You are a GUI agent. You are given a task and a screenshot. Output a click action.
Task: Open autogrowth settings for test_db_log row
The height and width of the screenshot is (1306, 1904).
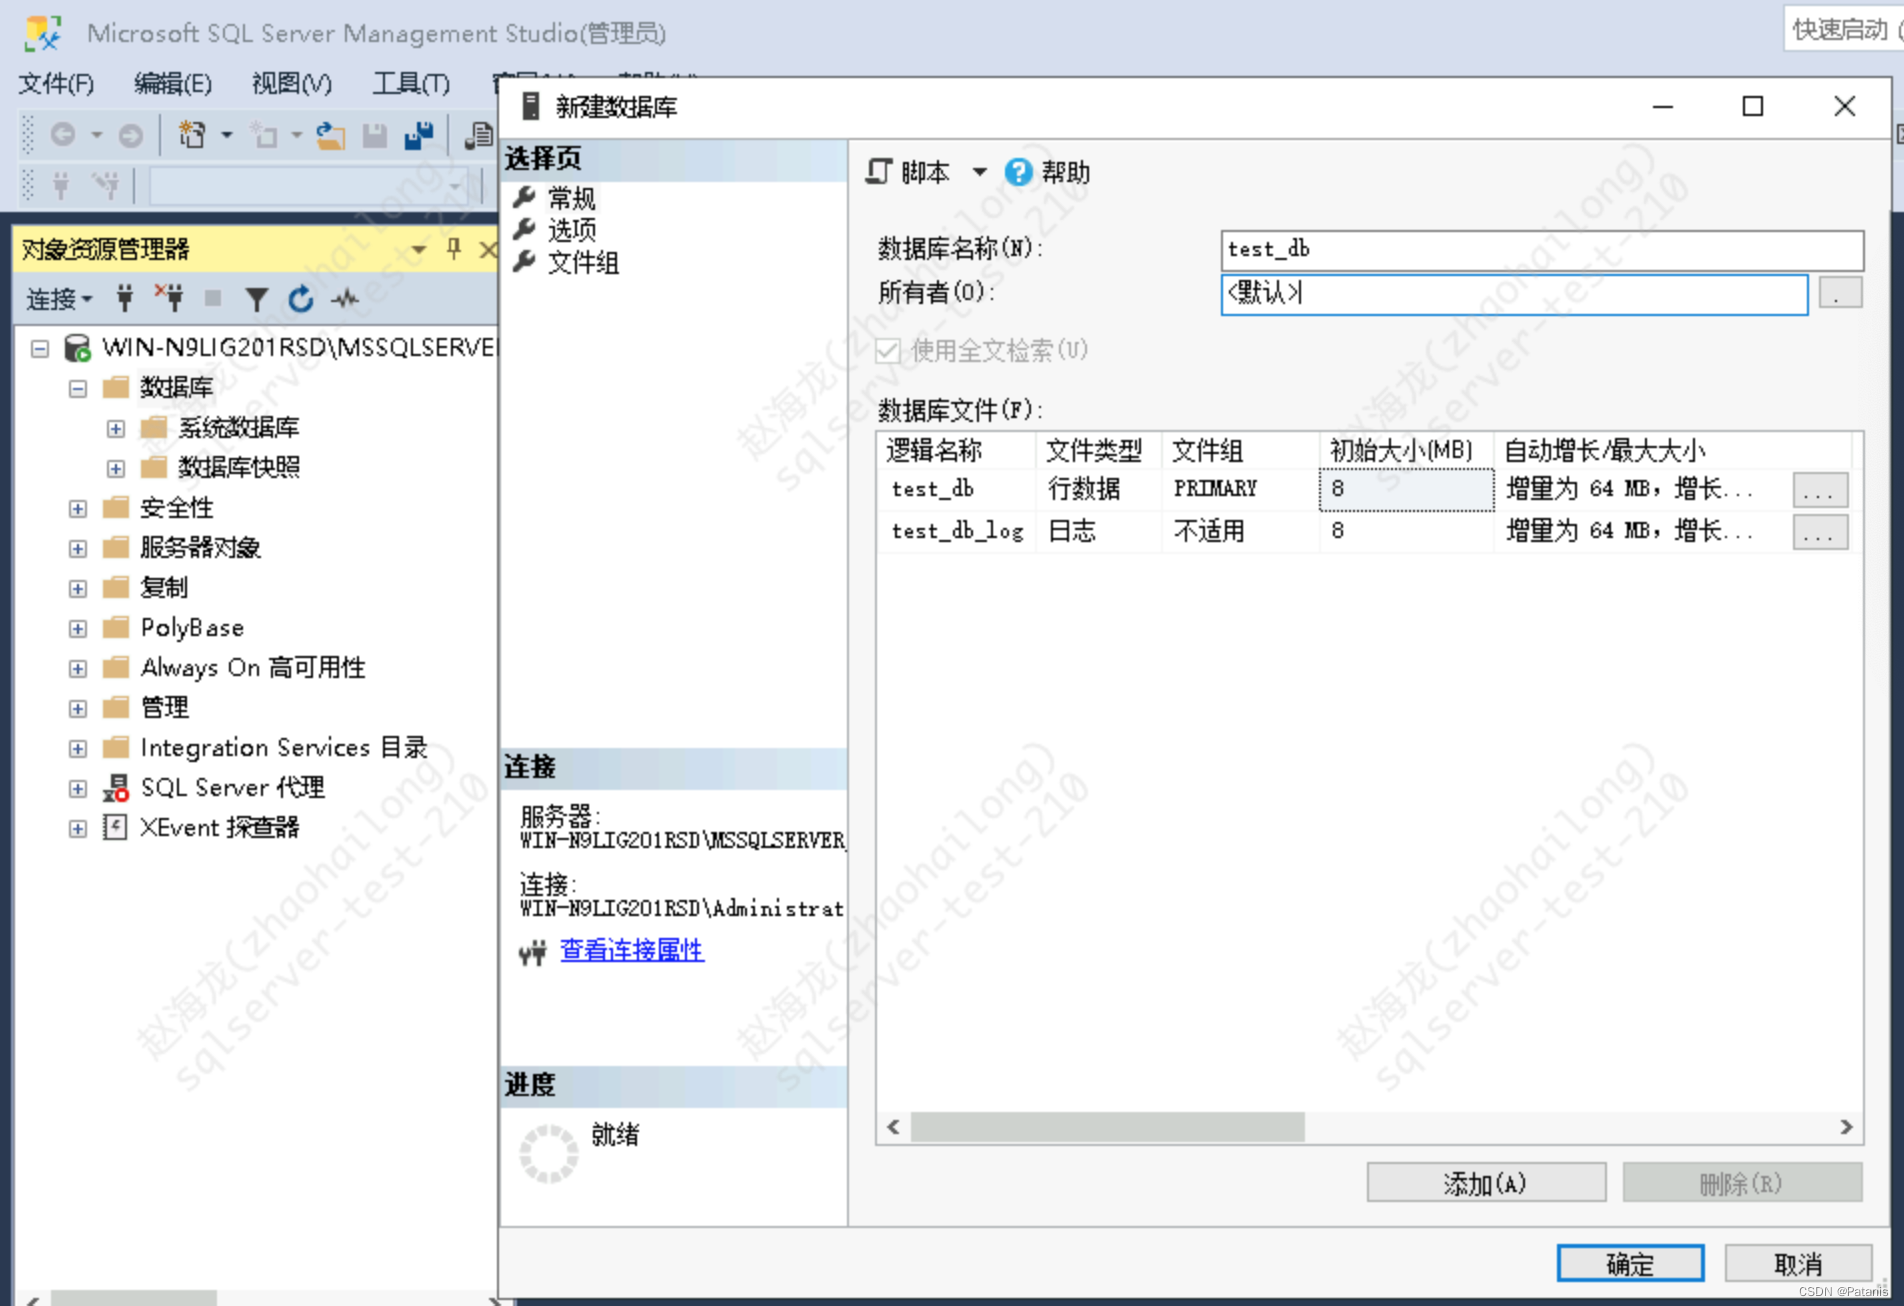click(1819, 532)
